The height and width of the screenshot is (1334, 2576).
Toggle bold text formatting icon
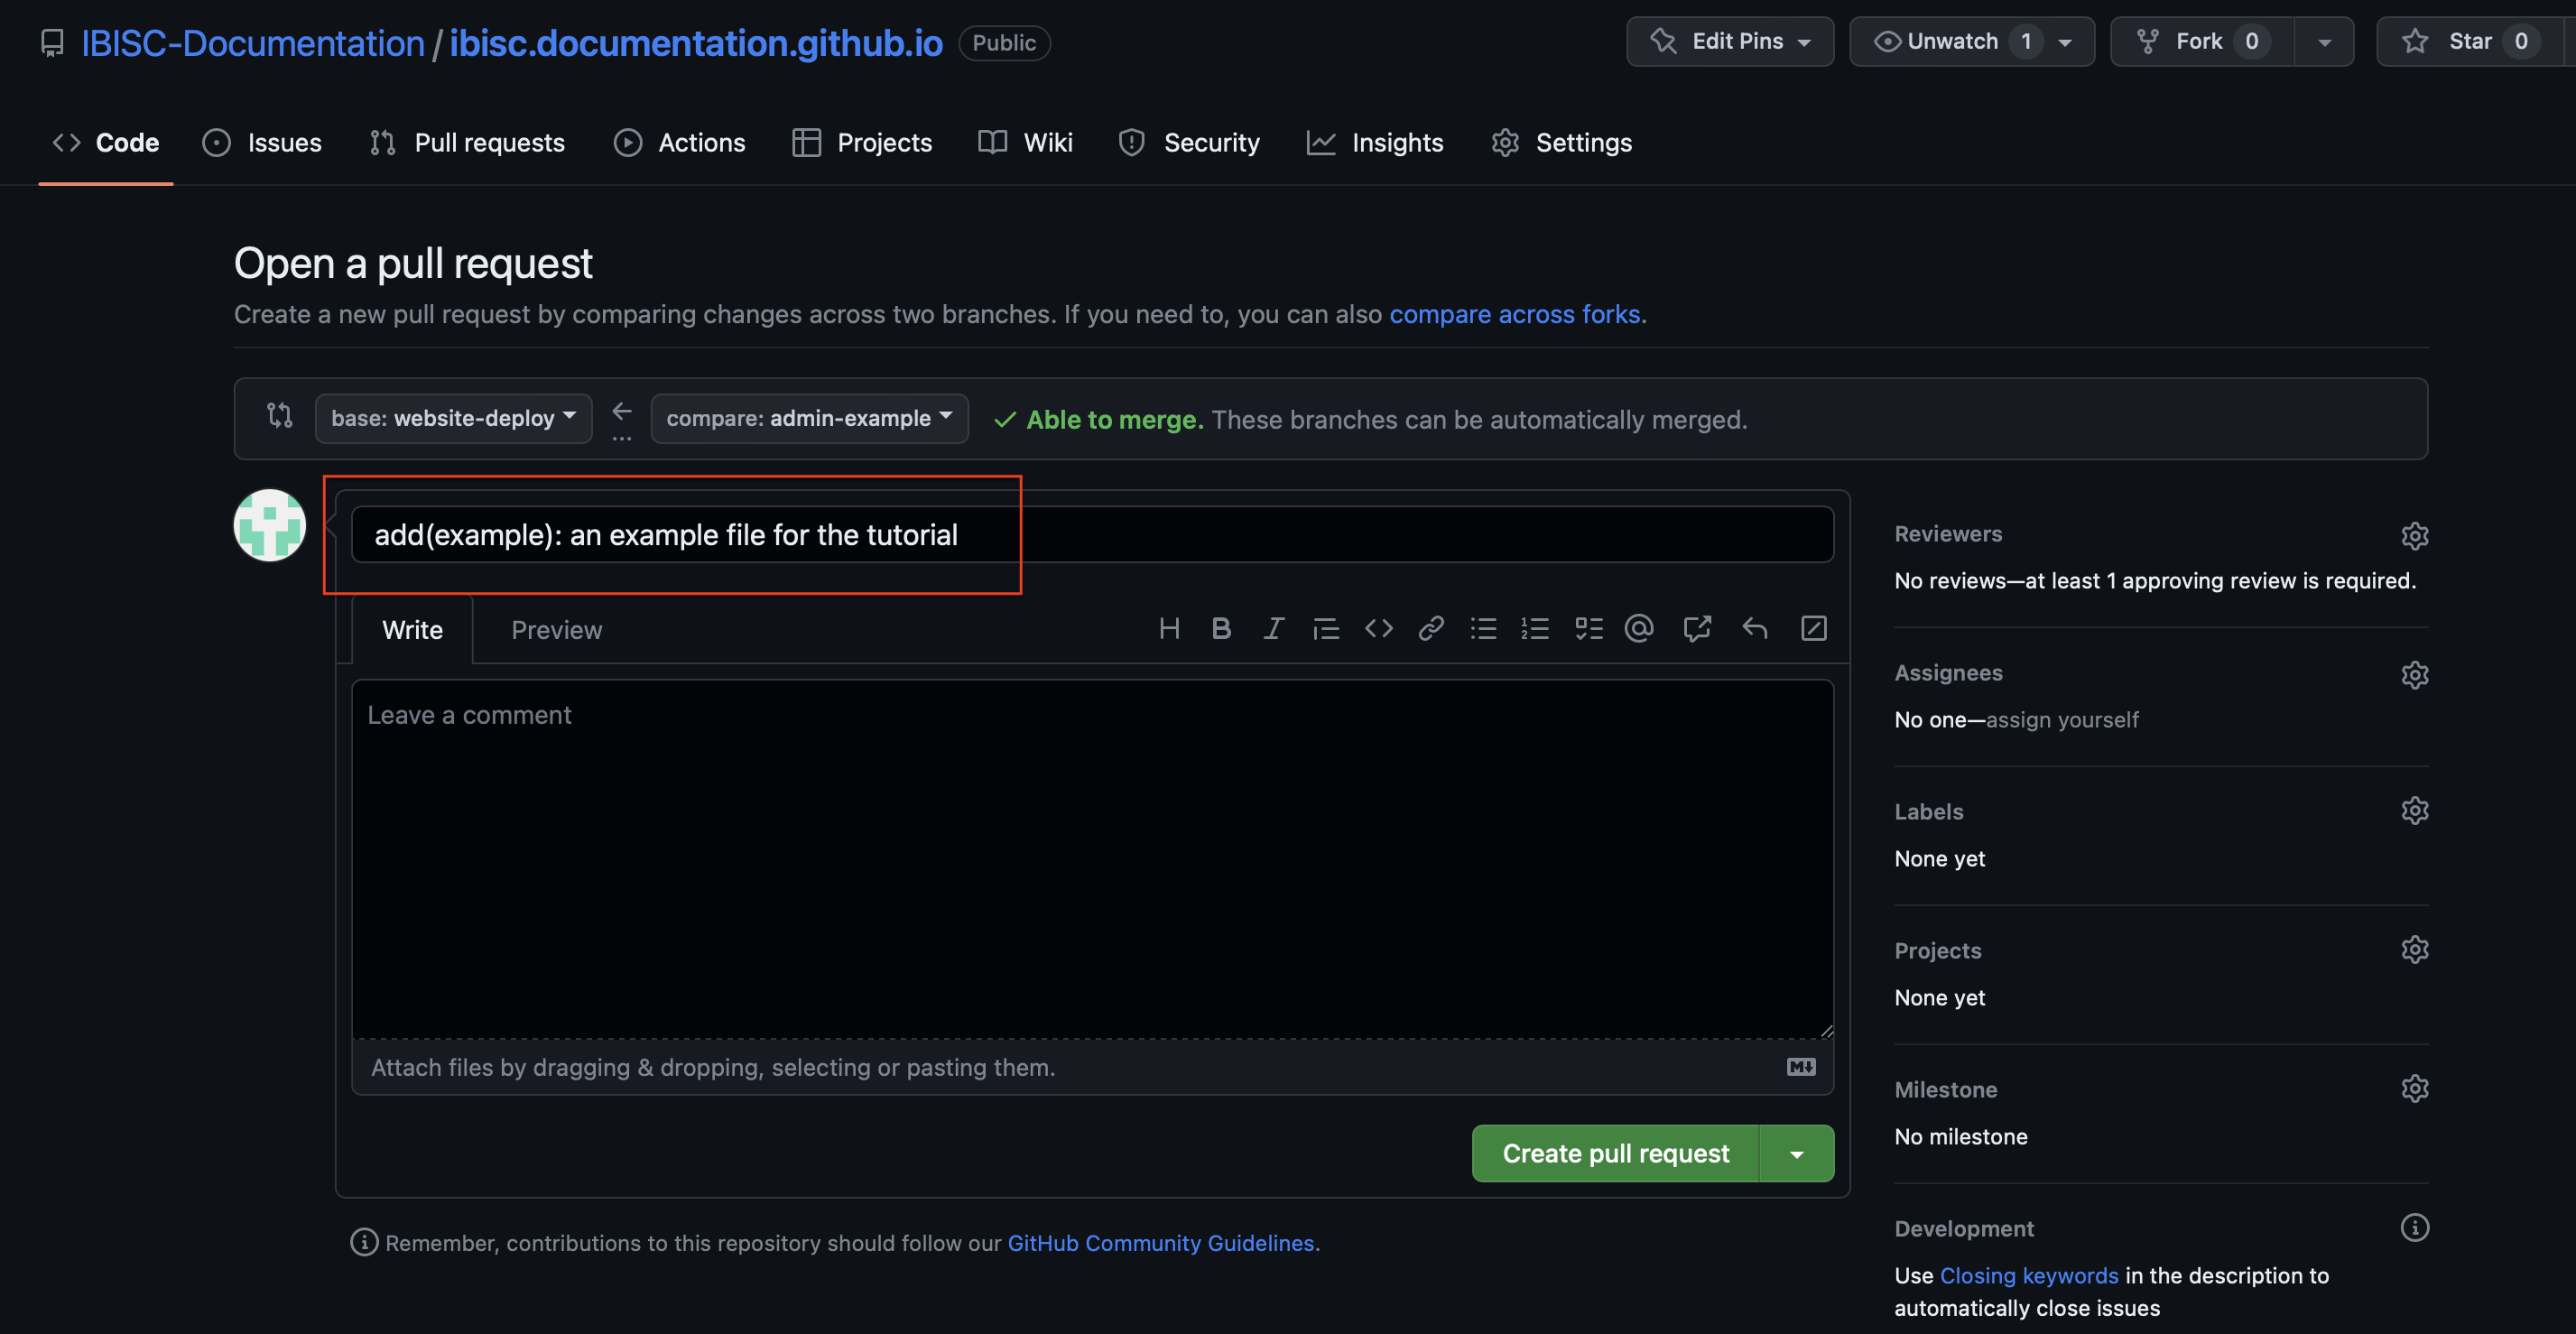coord(1220,628)
